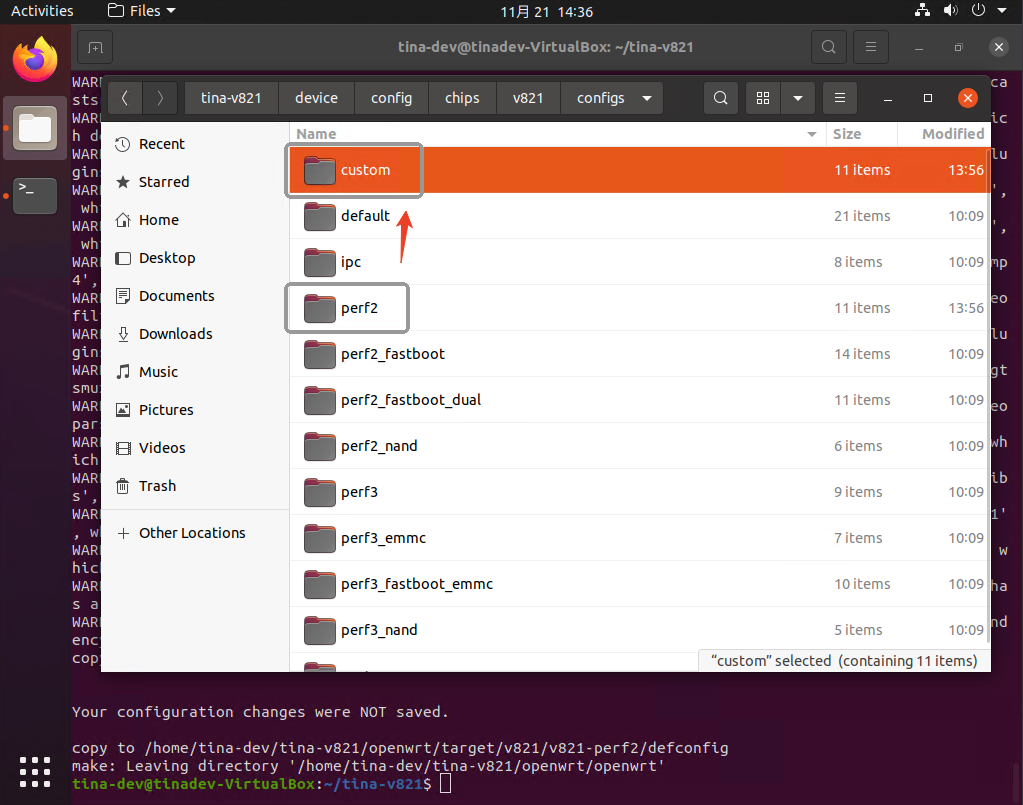Jump to tina-v821 in path bar

(231, 98)
